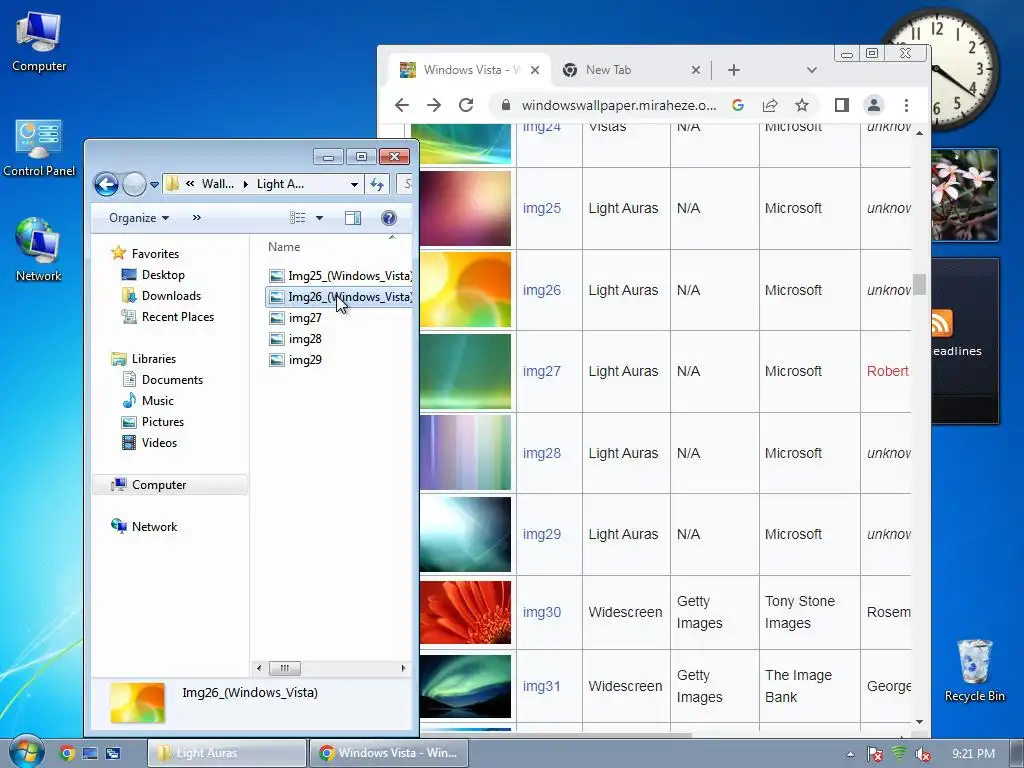Change view icon in Explorer toolbar
1024x768 pixels.
point(298,217)
